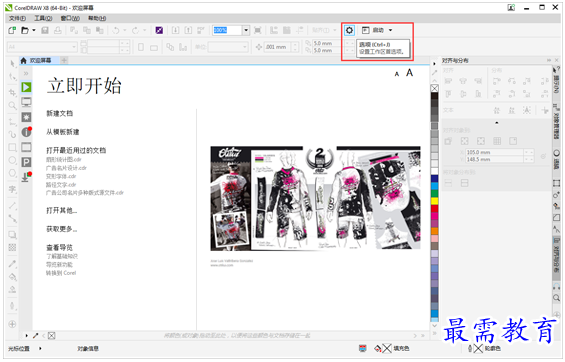Expand the Launch dropdown arrow

390,30
